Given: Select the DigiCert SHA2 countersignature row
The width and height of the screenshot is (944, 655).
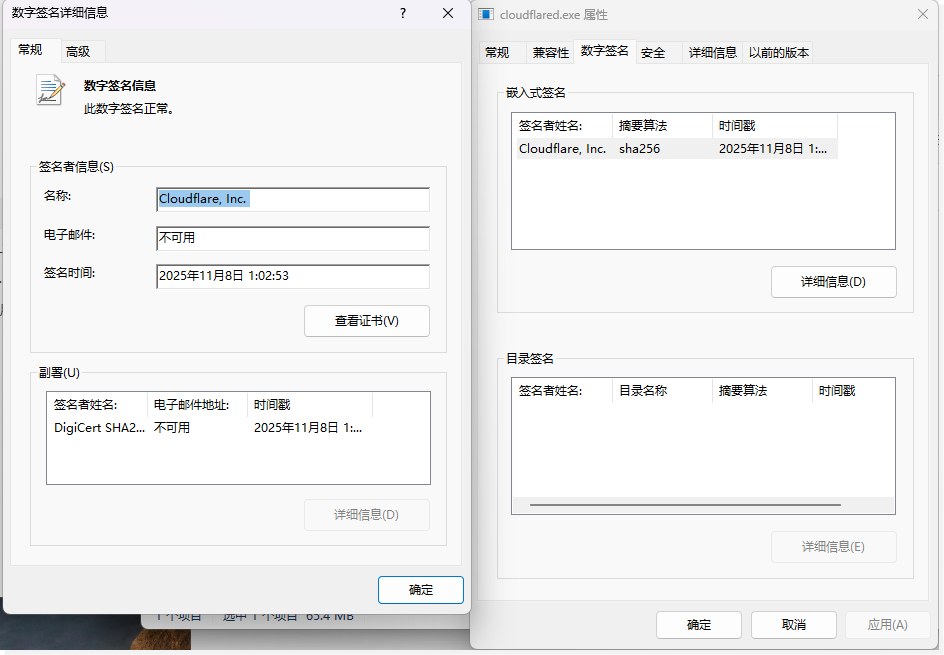Looking at the screenshot, I should pyautogui.click(x=210, y=428).
